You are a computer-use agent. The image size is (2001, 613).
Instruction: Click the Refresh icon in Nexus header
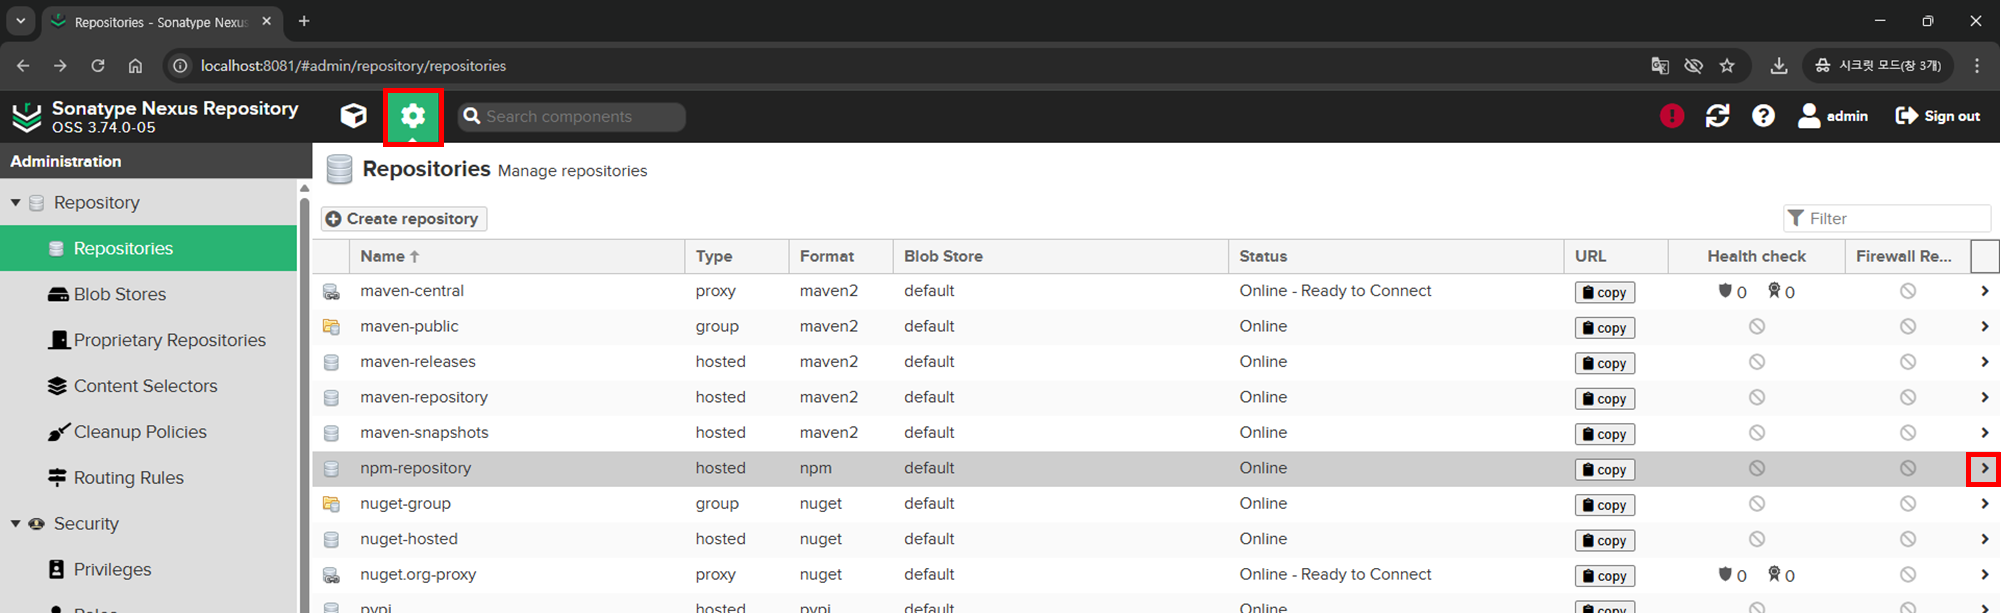pos(1718,116)
